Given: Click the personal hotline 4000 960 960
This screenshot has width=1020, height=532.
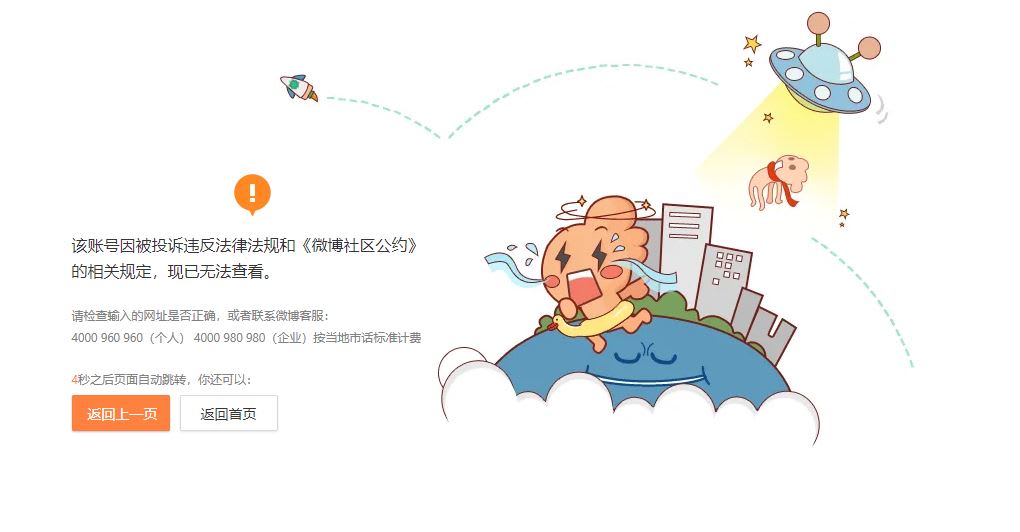Looking at the screenshot, I should [x=107, y=338].
